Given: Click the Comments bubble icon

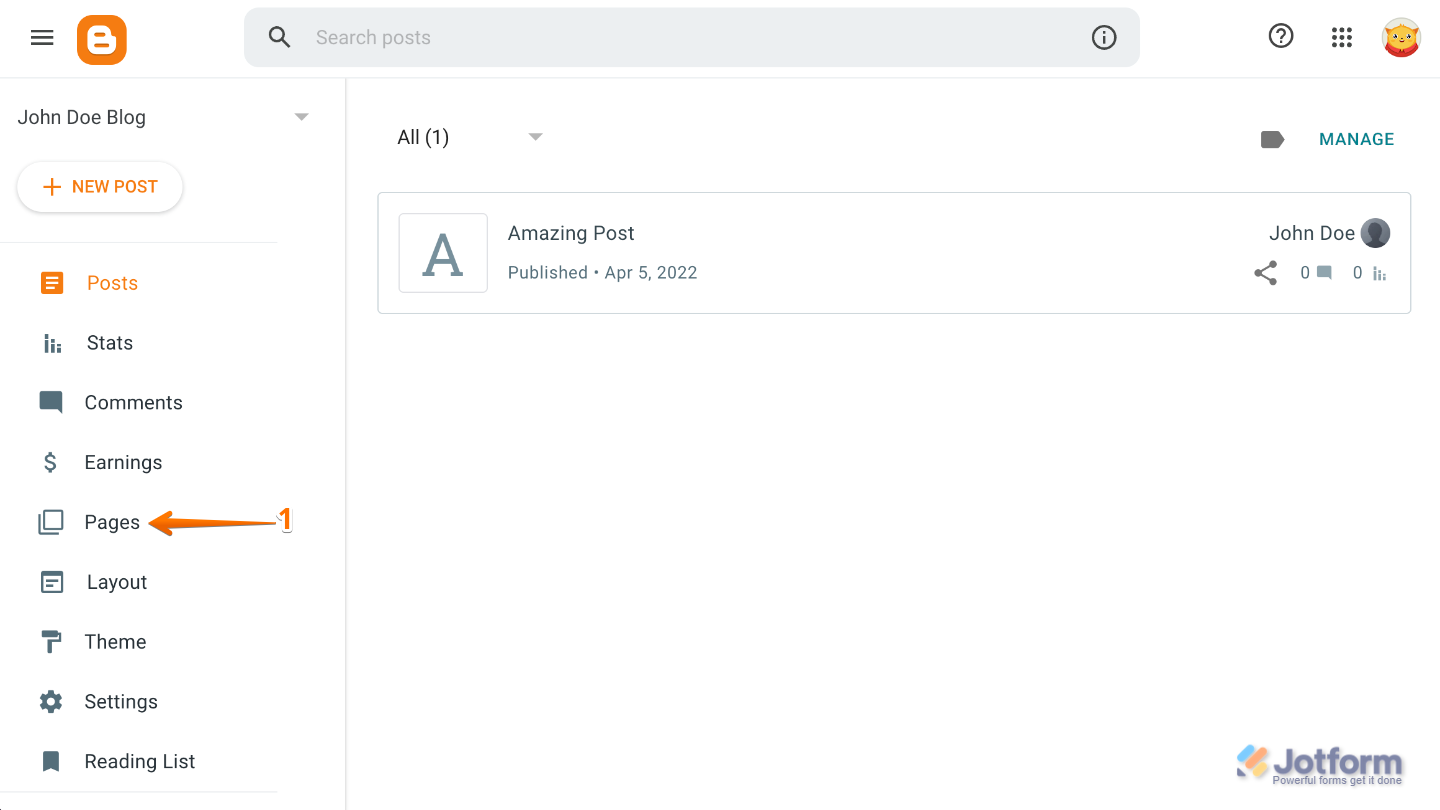Looking at the screenshot, I should click(51, 403).
